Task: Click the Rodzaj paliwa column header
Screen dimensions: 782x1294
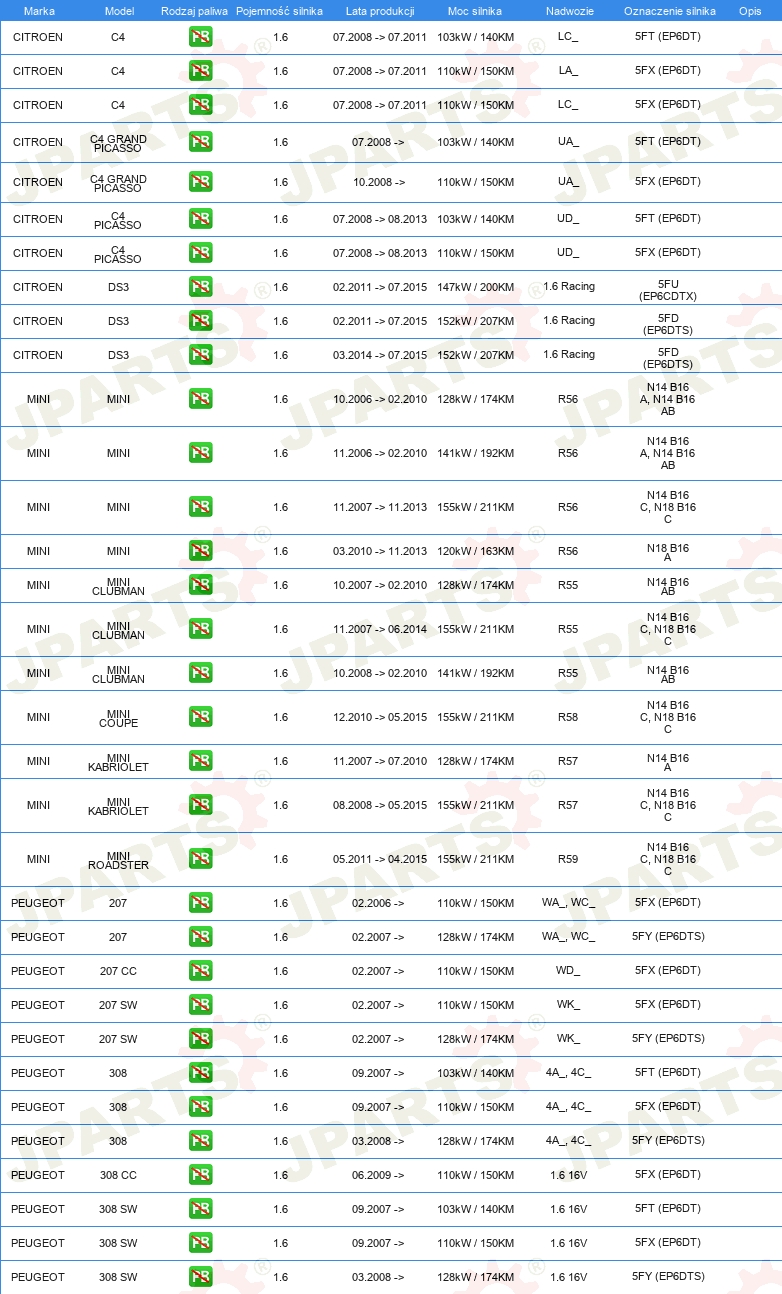Action: pyautogui.click(x=194, y=11)
